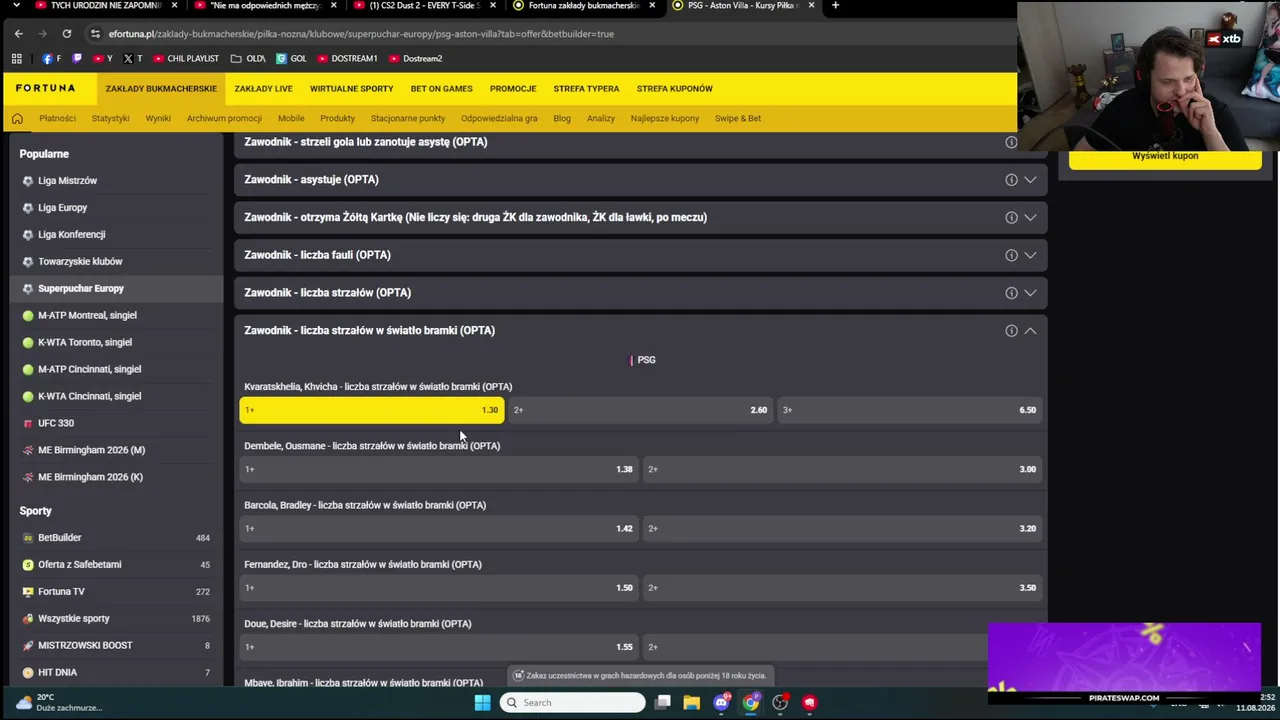Select Barcola 1+ shots at 1.42

click(439, 528)
